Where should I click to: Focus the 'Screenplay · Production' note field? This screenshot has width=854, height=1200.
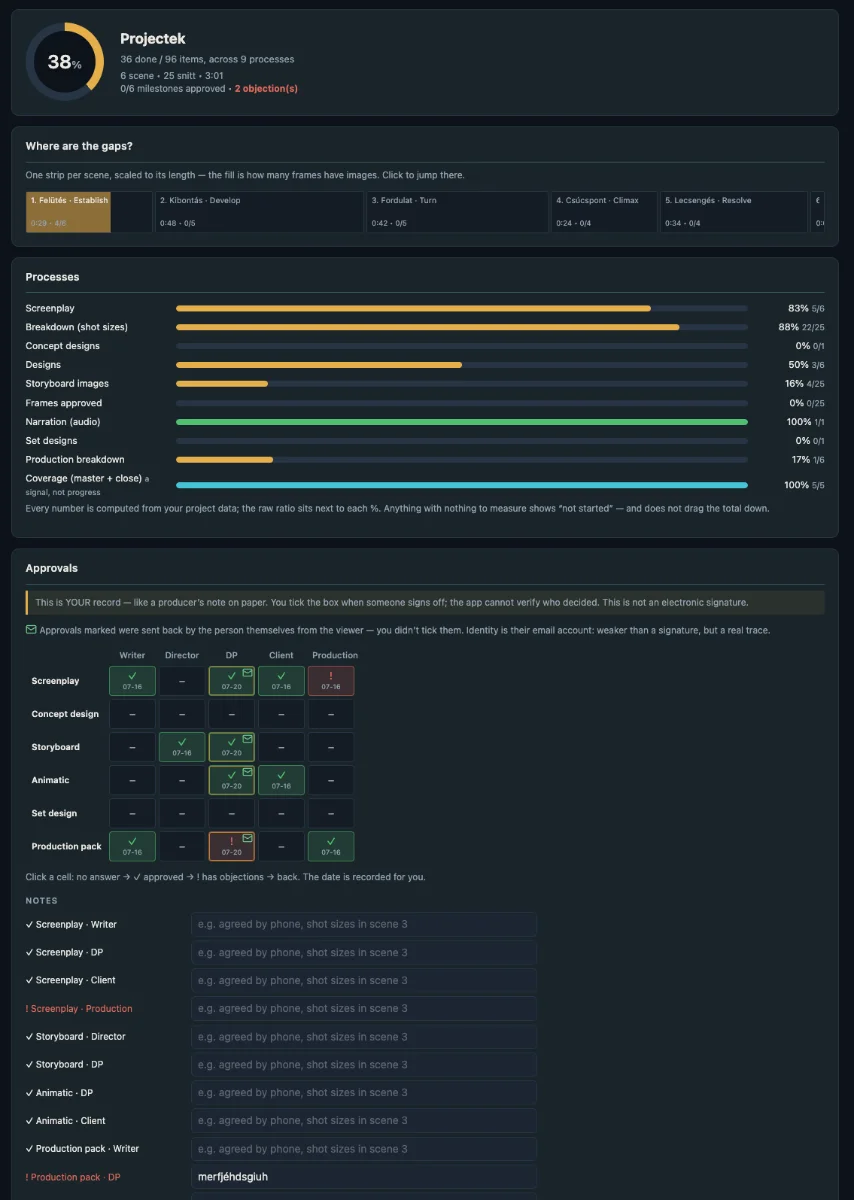coord(364,1009)
